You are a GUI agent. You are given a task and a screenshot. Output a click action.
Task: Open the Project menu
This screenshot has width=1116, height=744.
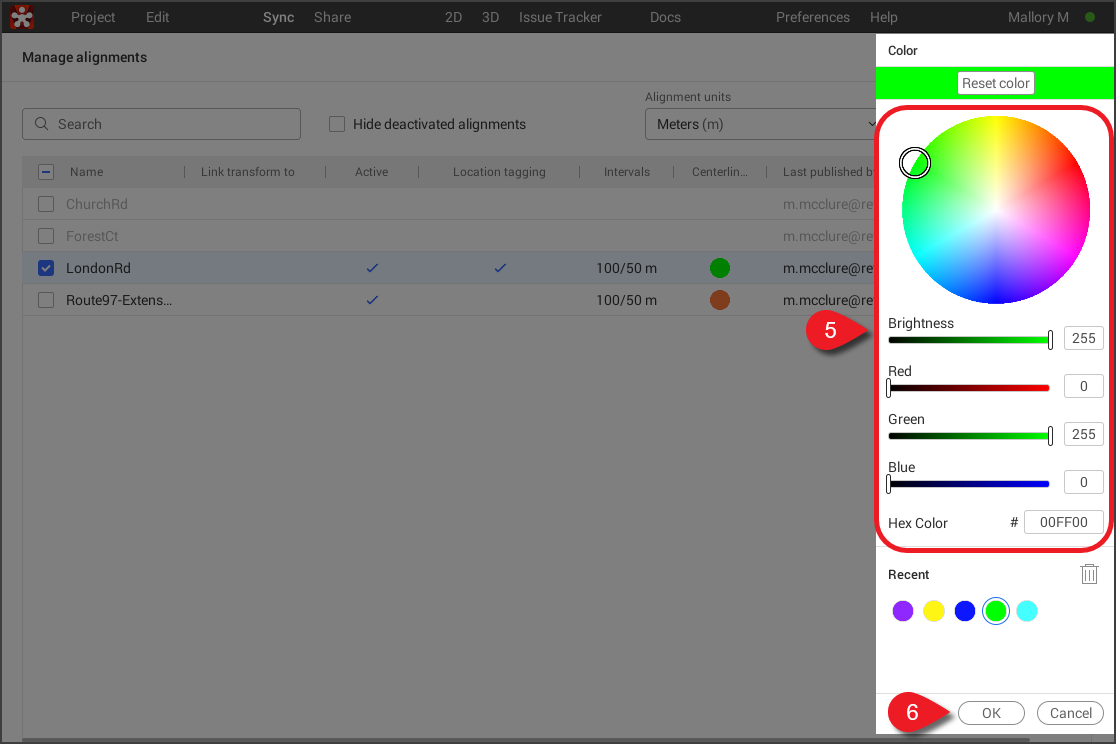pos(93,17)
